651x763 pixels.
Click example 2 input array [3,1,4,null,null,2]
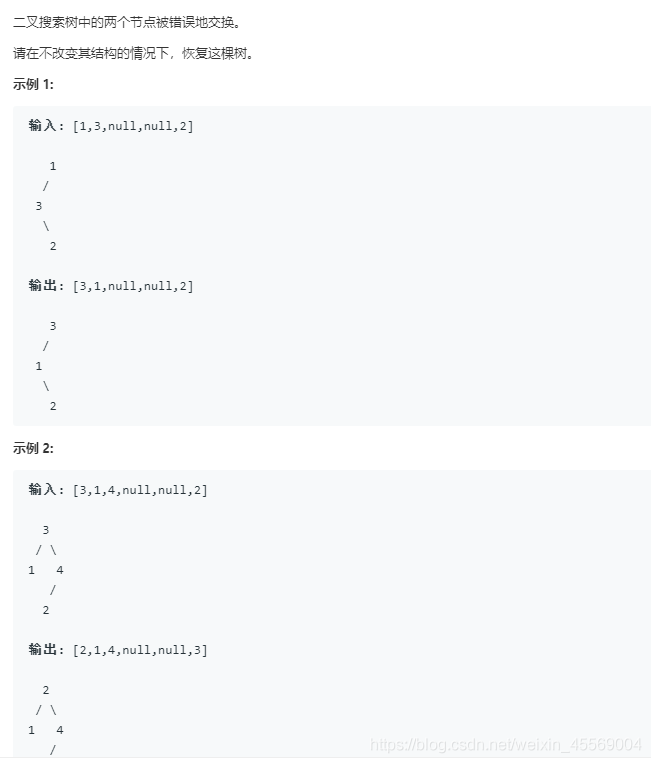140,490
